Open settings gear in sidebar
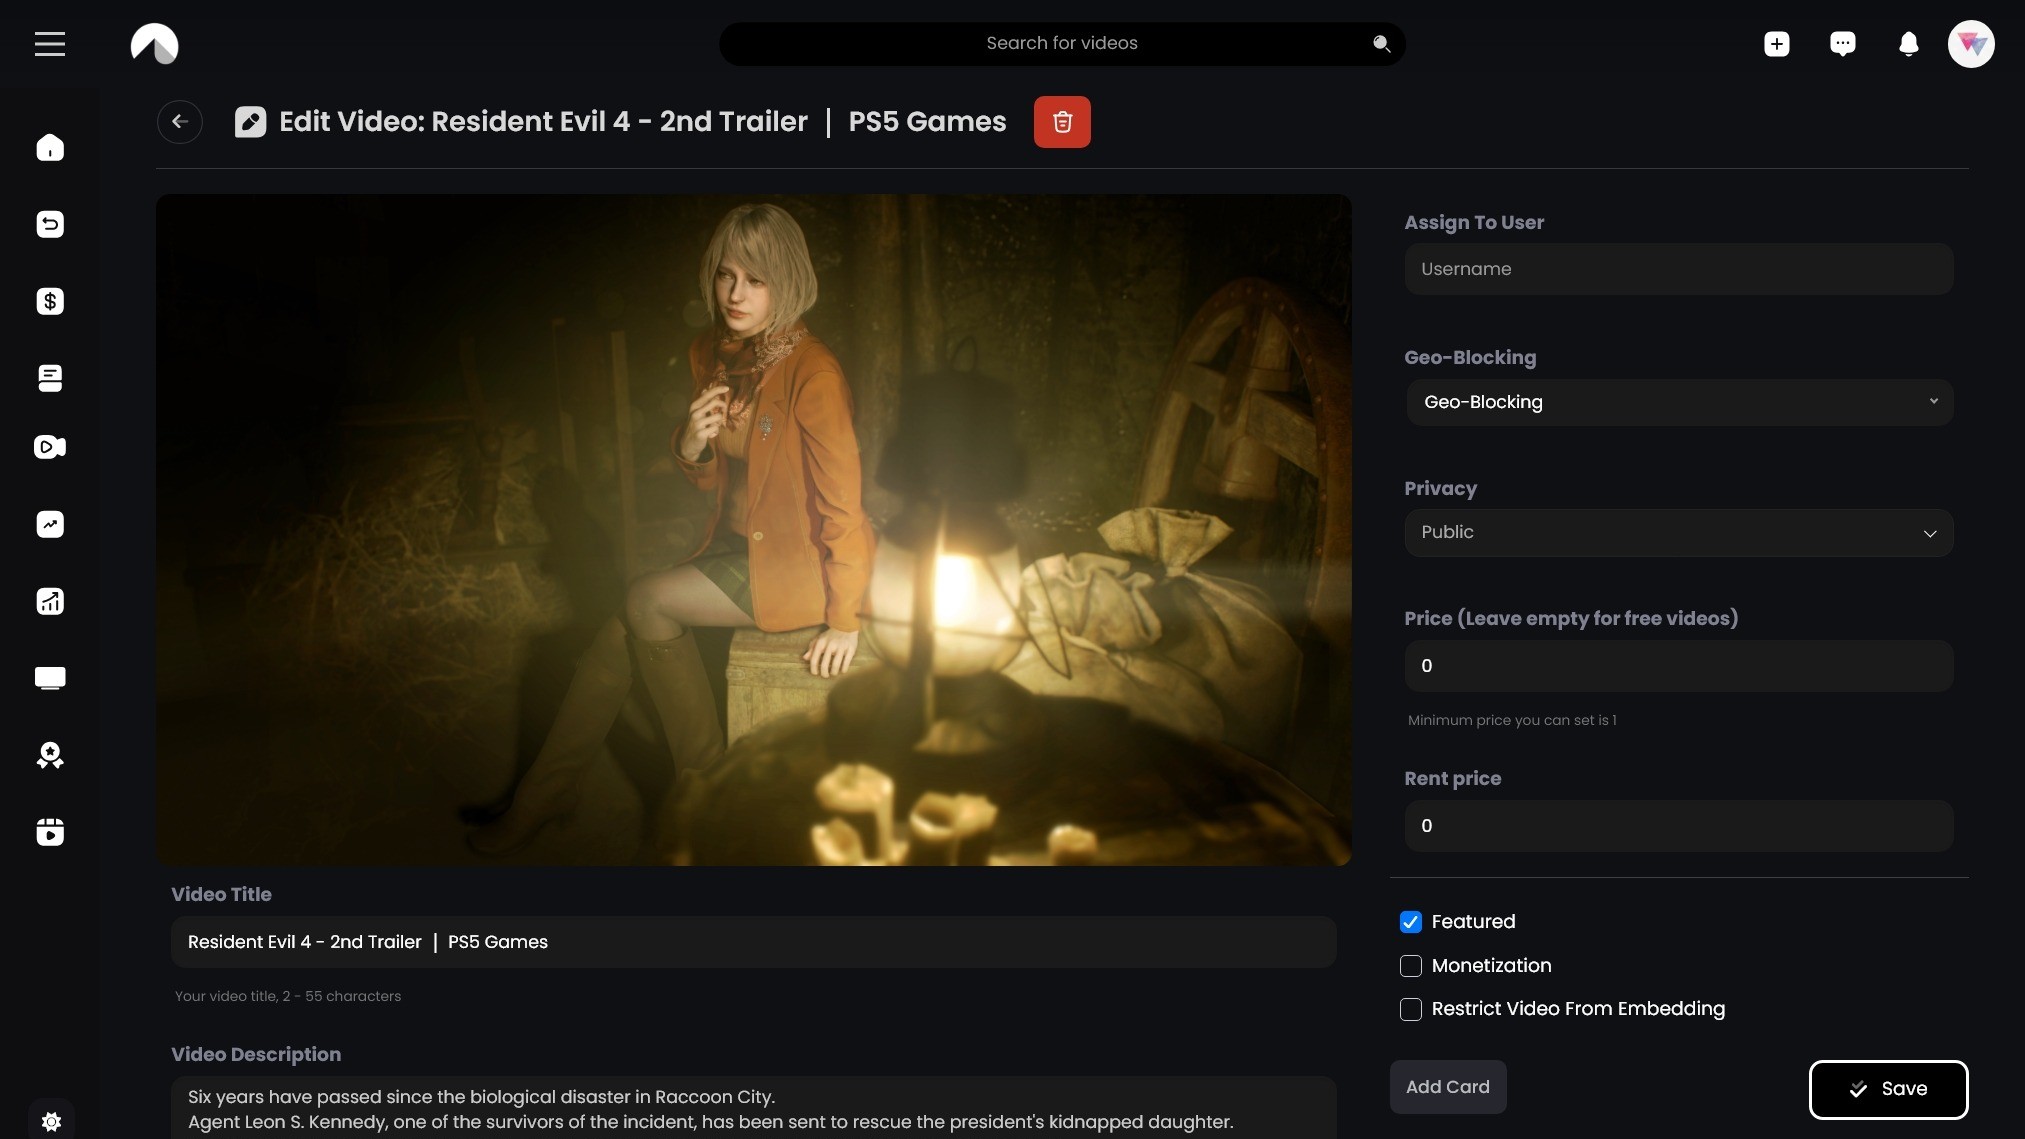Screen dimensions: 2025x1139 tap(51, 1122)
